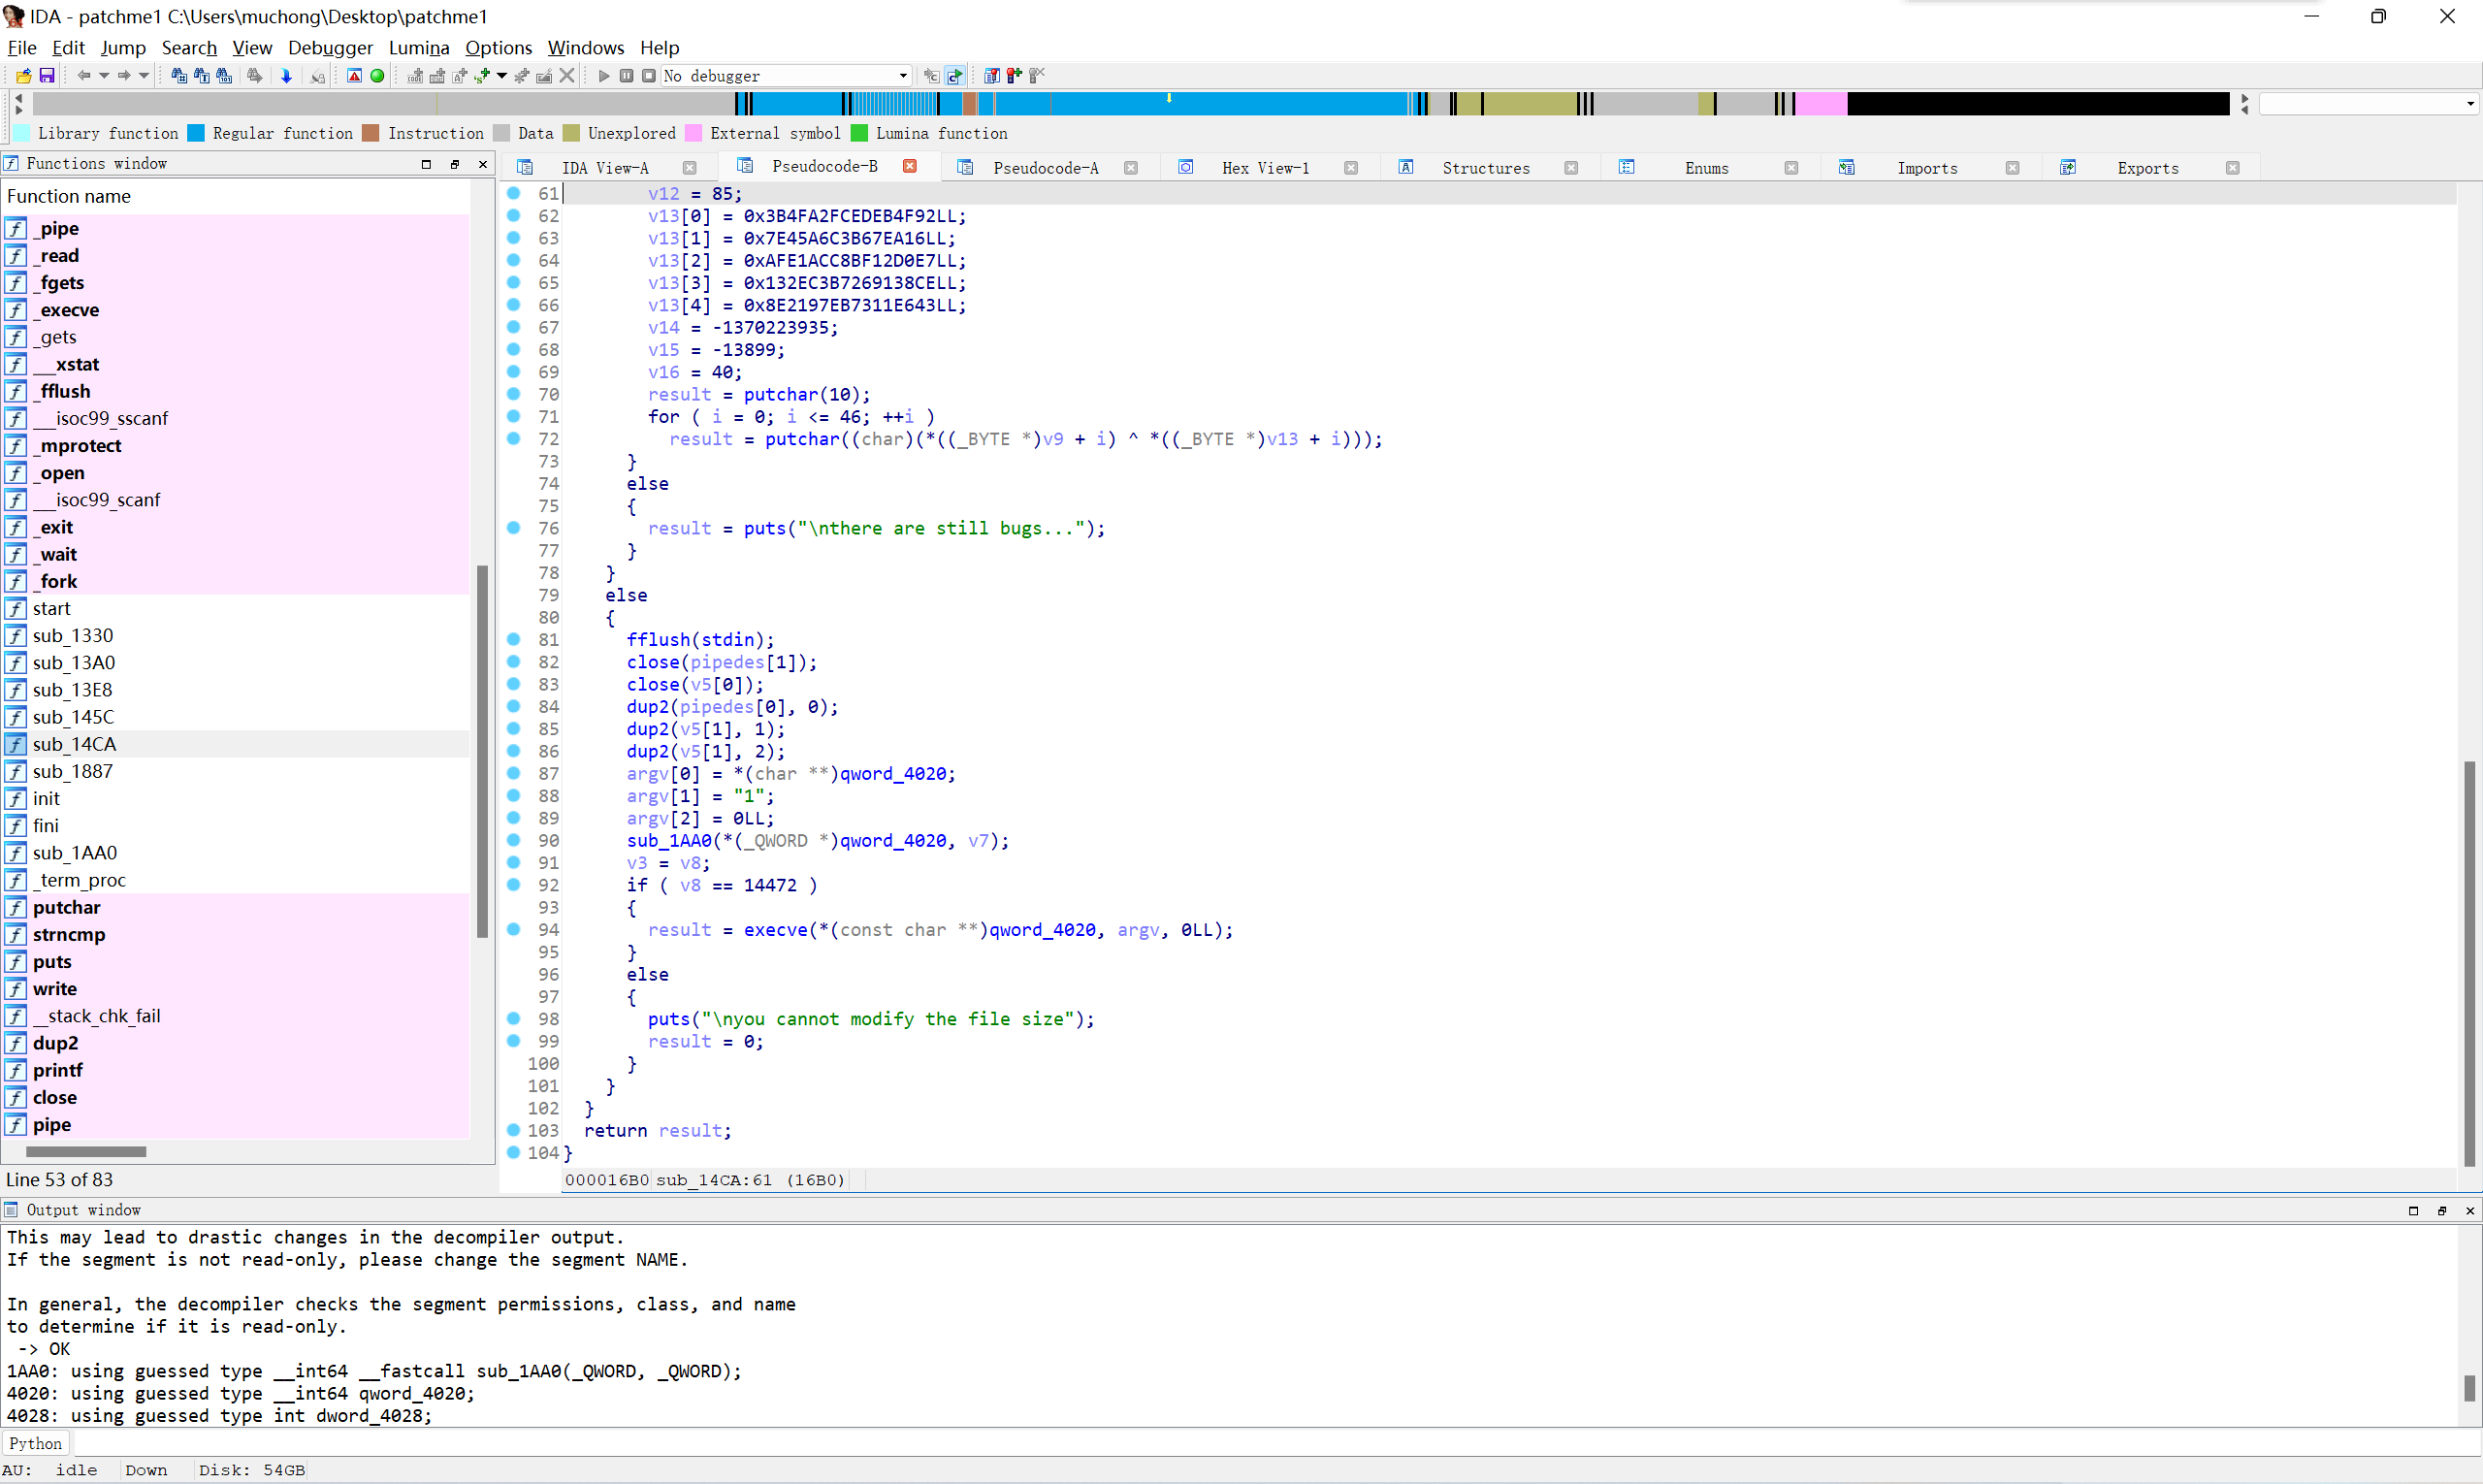Image resolution: width=2483 pixels, height=1484 pixels.
Task: Click the Open file toolbar icon
Action: click(x=24, y=76)
